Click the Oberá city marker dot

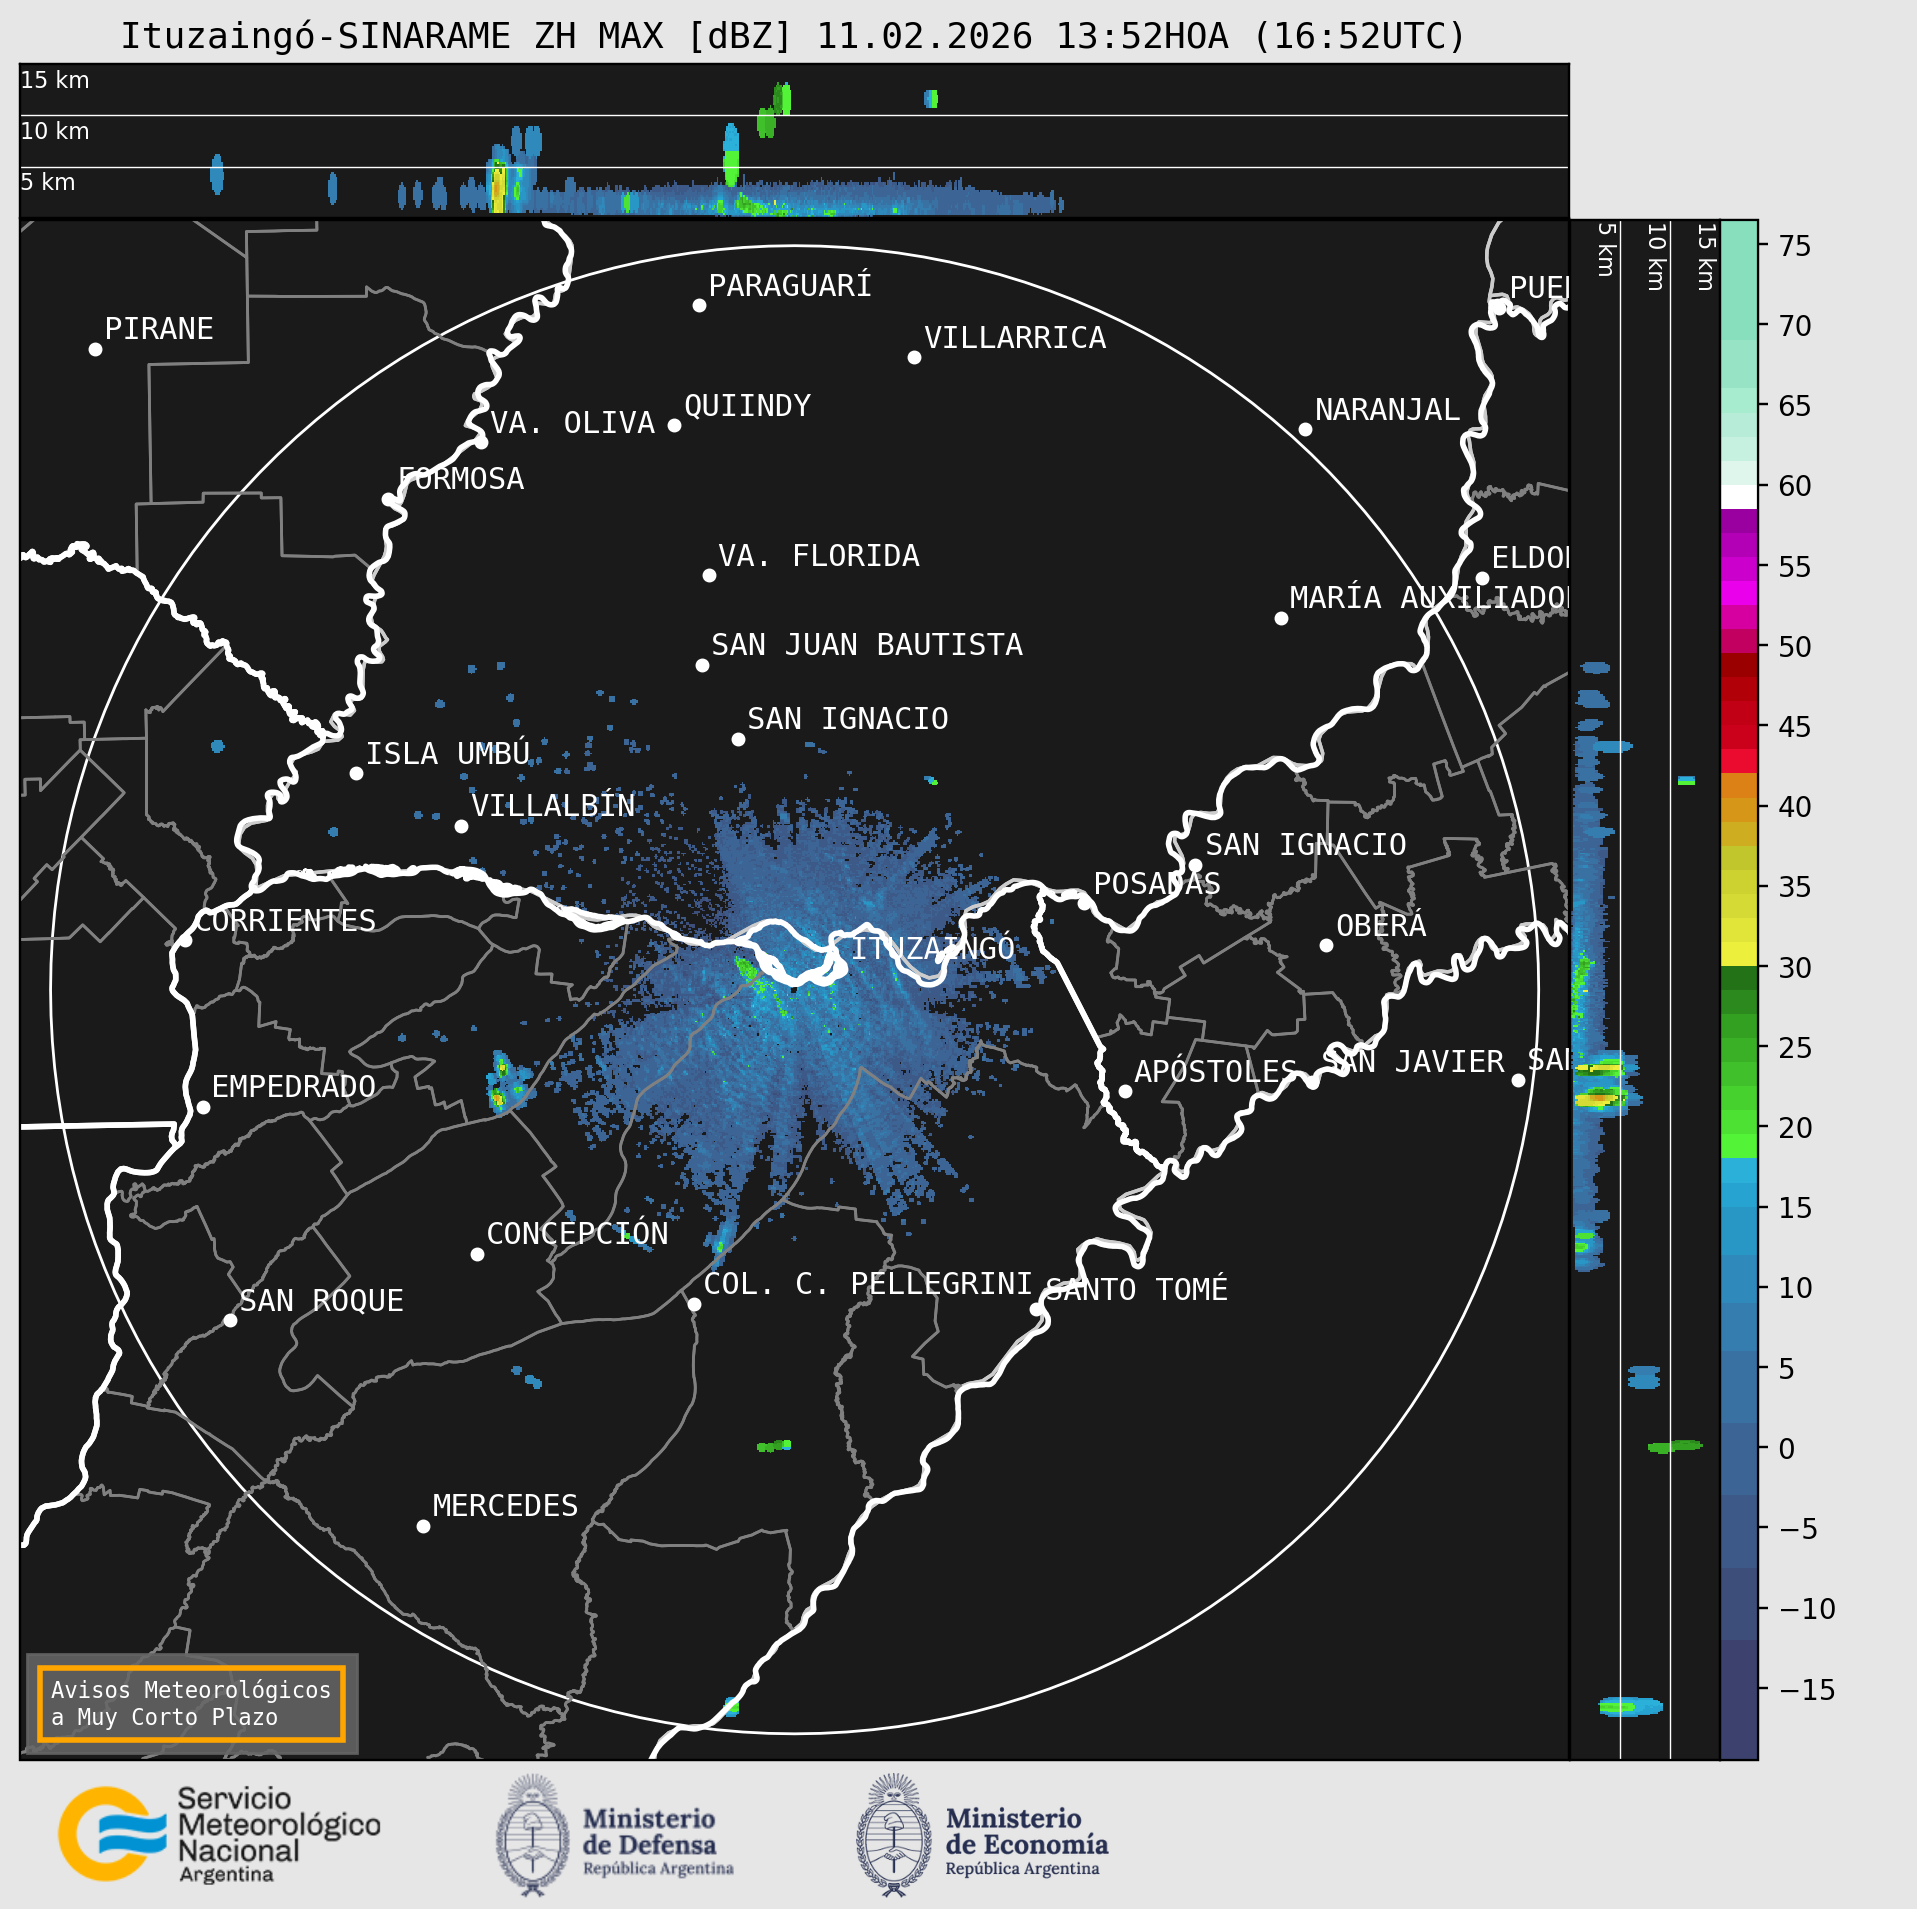1326,945
